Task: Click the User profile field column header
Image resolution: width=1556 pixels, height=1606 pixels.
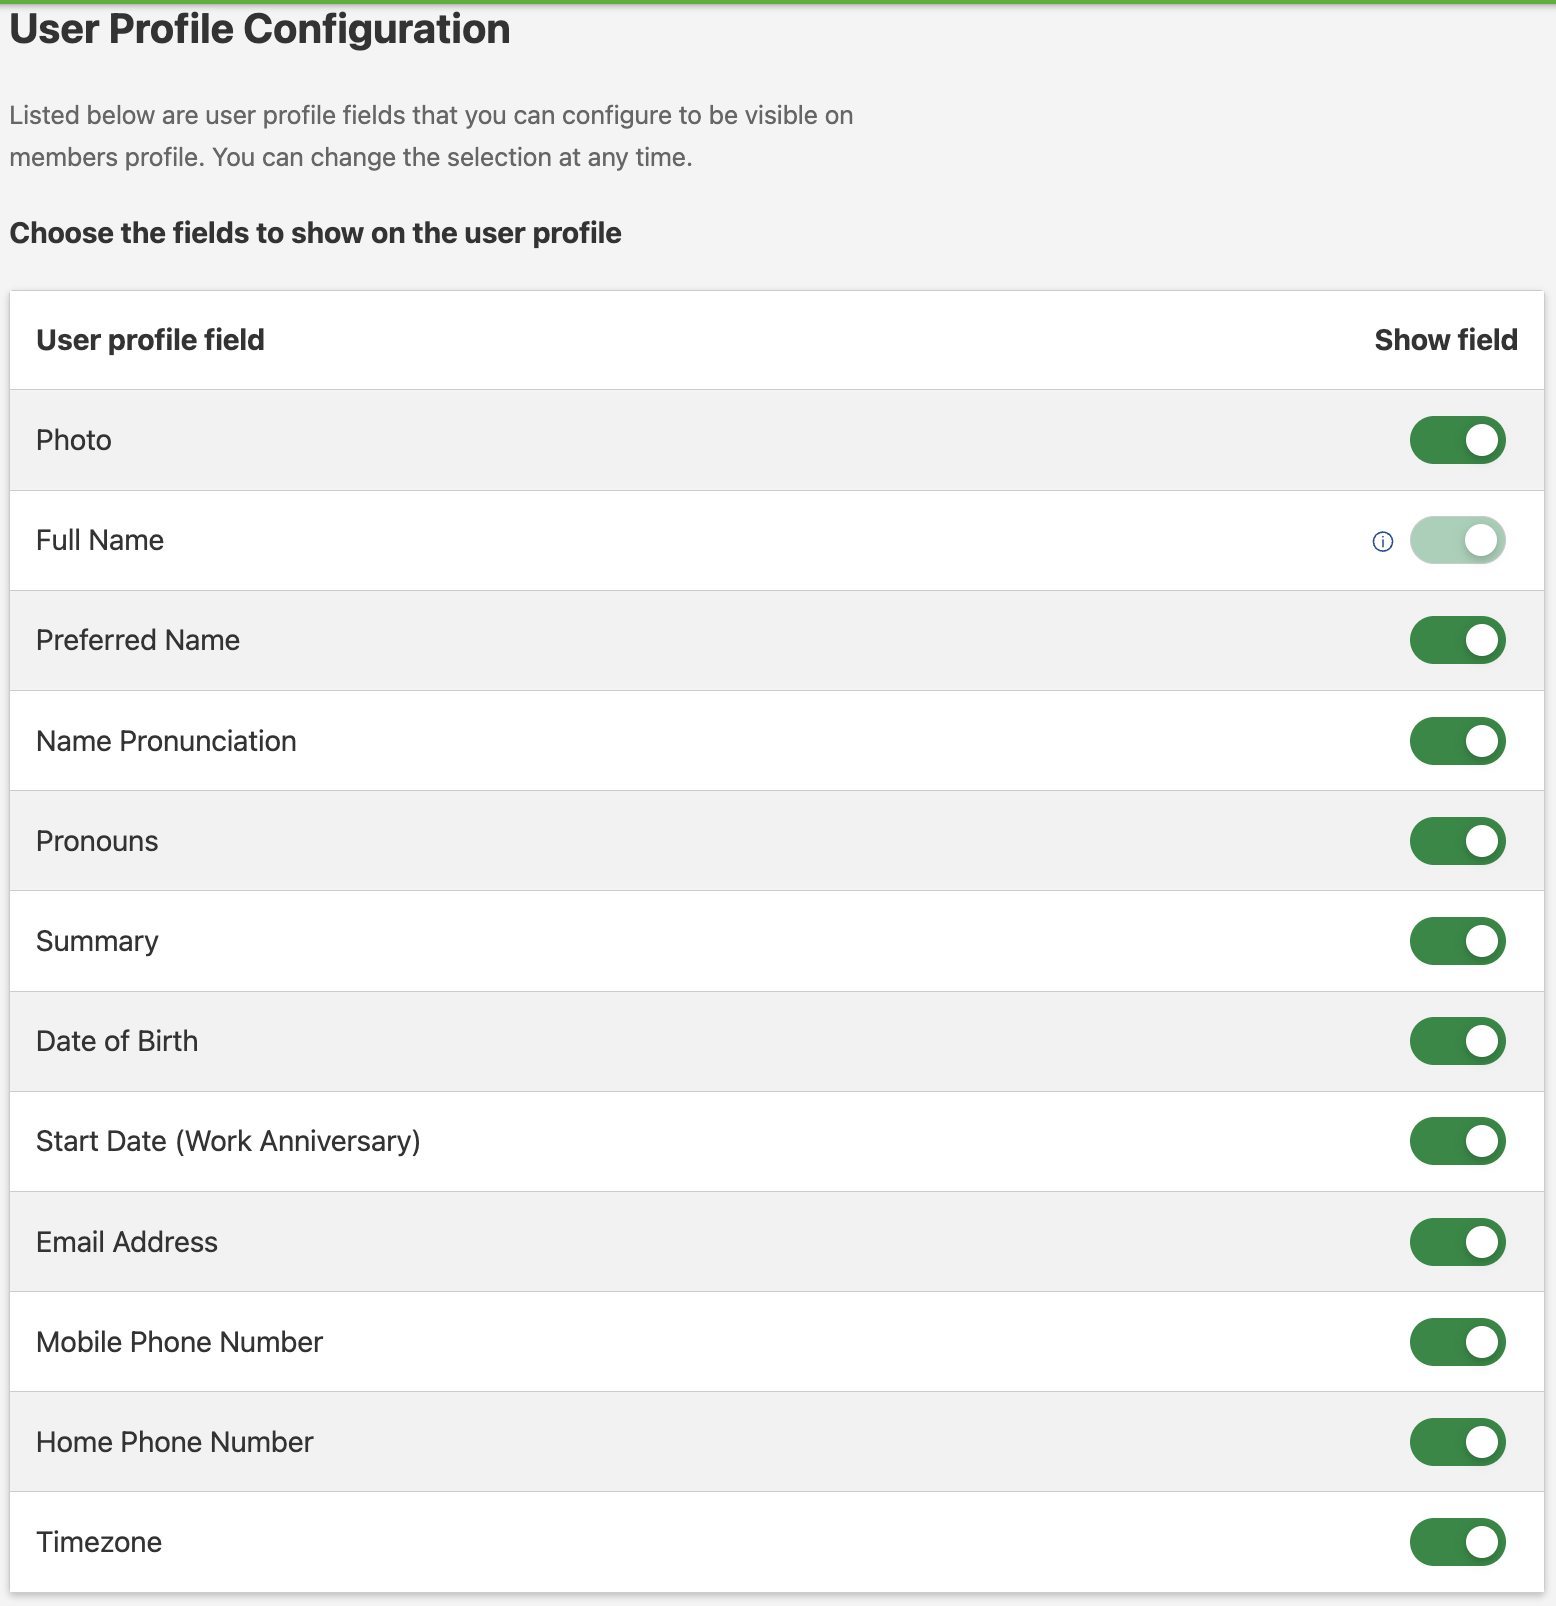Action: [150, 340]
